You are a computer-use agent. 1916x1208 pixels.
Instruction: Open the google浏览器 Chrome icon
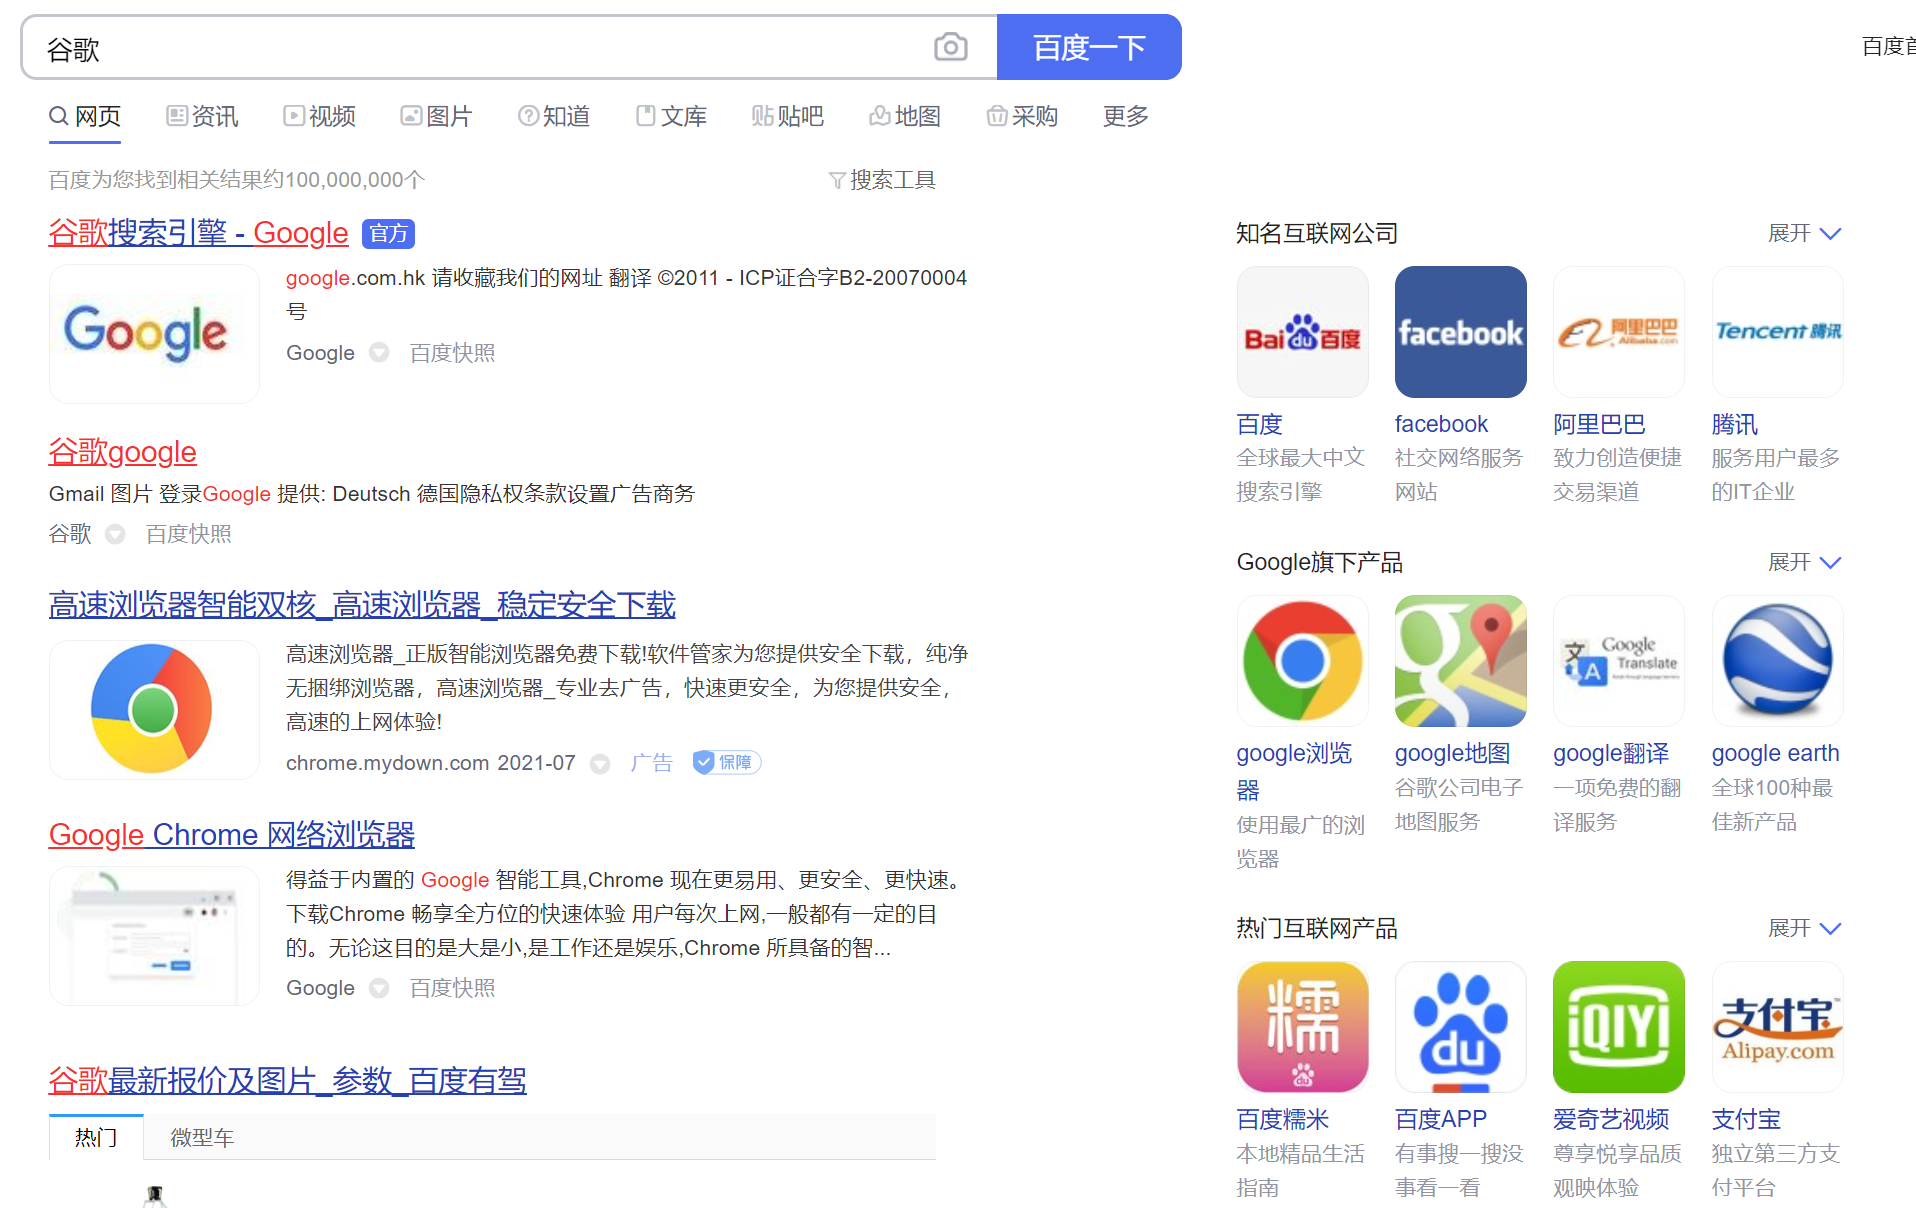click(x=1302, y=660)
